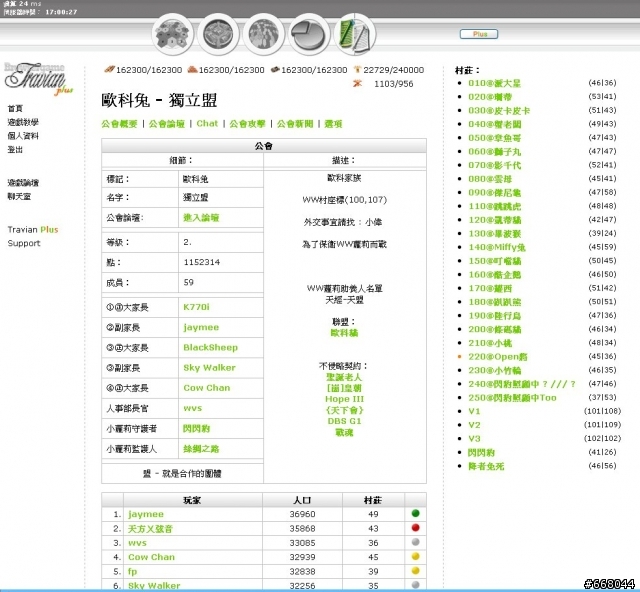Open the row 2 player name link
This screenshot has height=592, width=640.
150,529
